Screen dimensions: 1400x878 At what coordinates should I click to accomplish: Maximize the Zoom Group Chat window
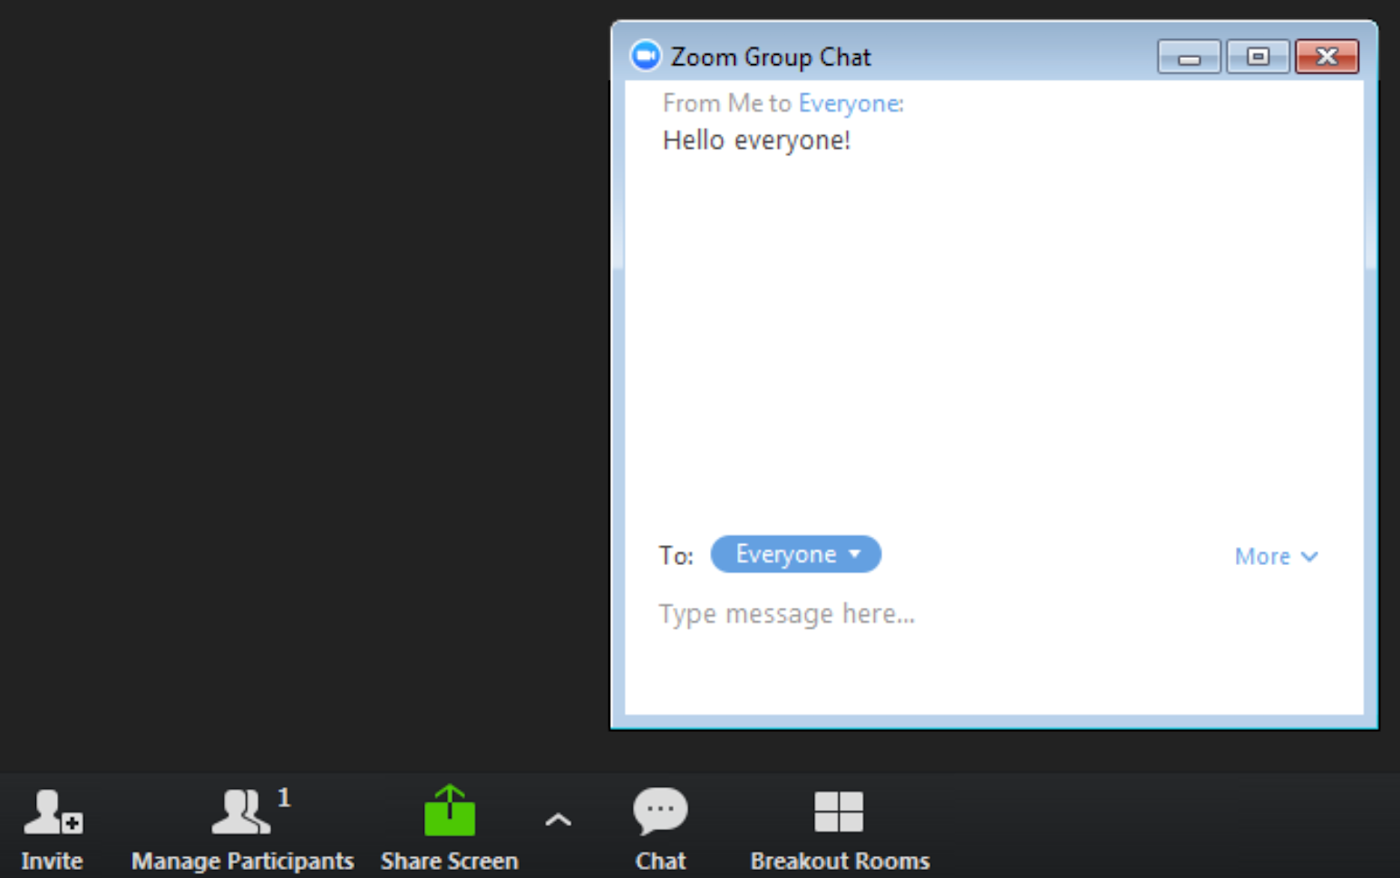click(x=1258, y=57)
